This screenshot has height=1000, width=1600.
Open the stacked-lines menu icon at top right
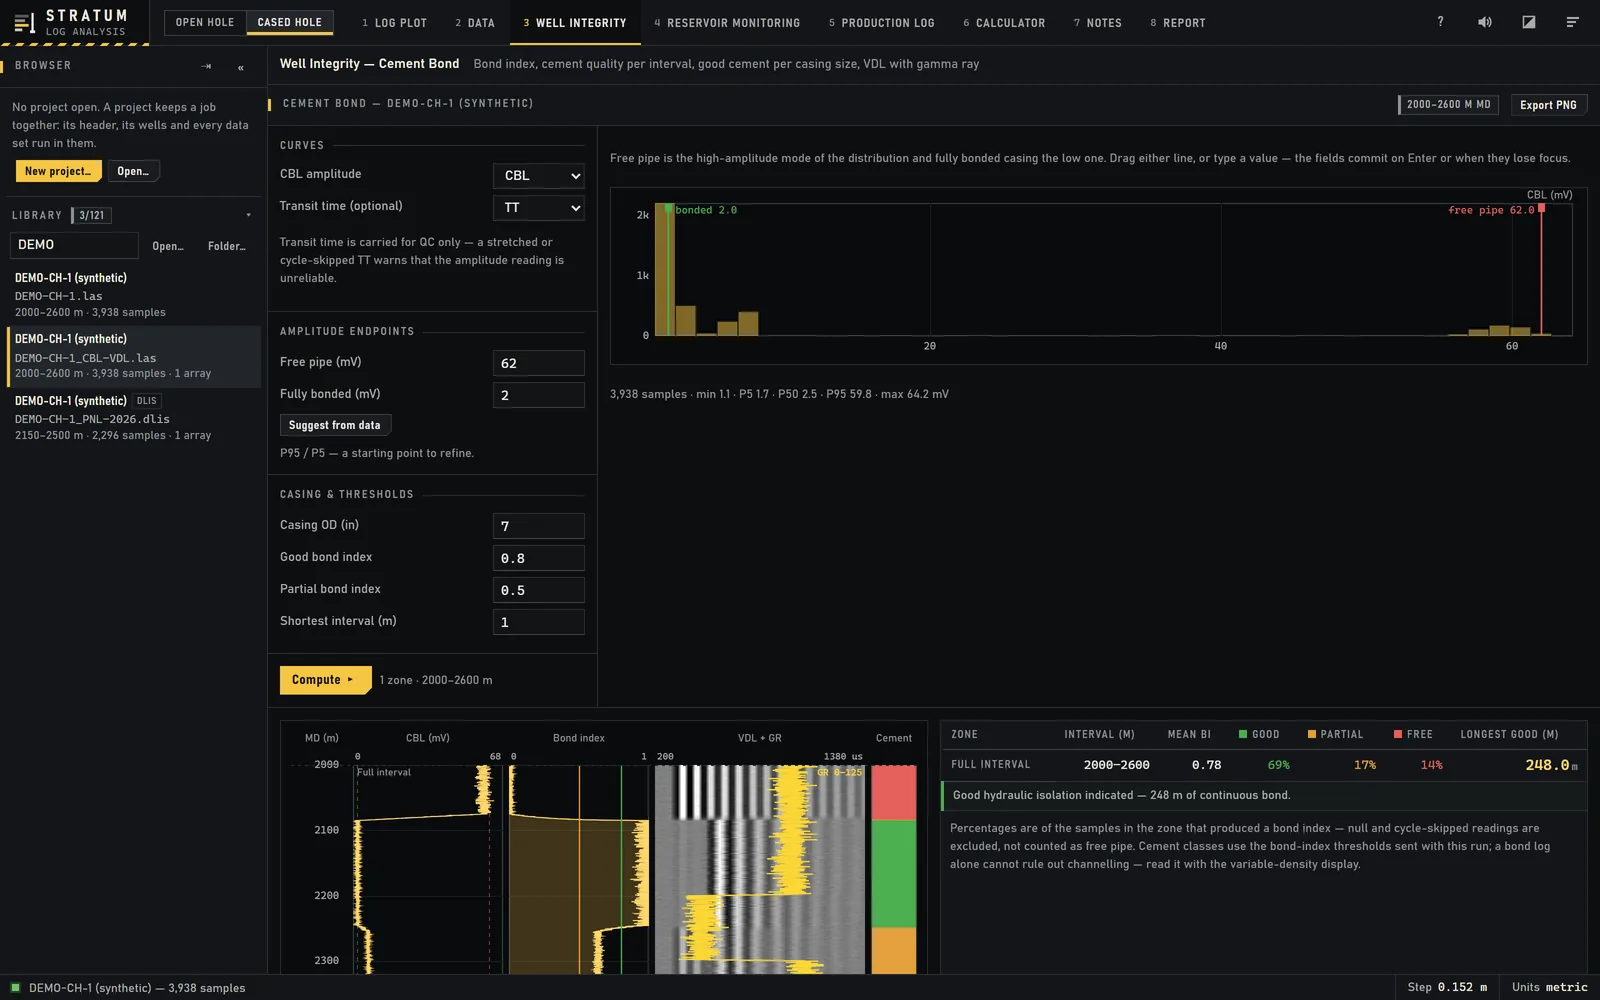(x=1573, y=22)
